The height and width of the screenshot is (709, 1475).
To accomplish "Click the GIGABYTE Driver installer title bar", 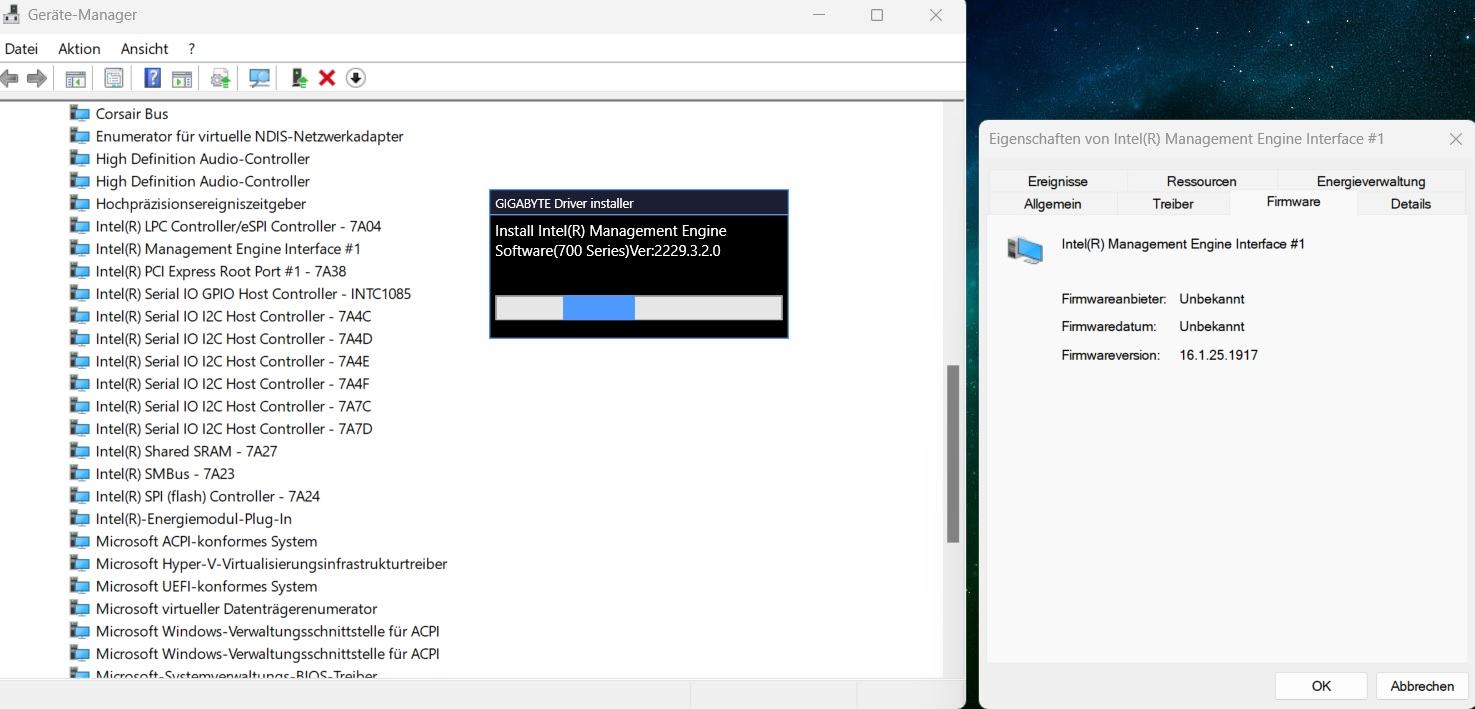I will (638, 203).
